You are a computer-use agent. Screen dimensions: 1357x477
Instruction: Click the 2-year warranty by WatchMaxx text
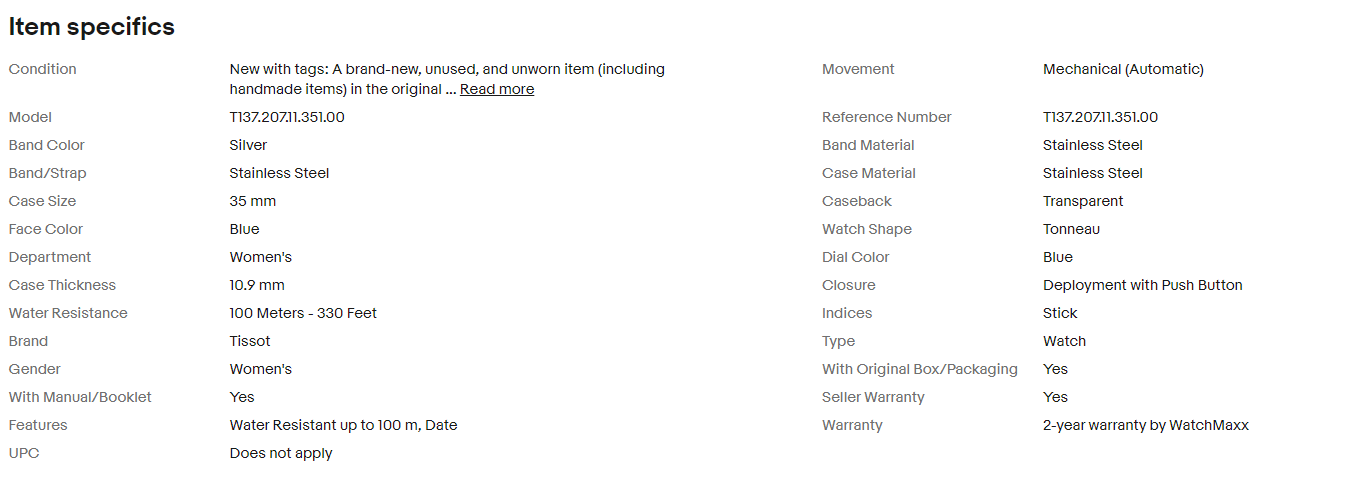pos(1145,425)
